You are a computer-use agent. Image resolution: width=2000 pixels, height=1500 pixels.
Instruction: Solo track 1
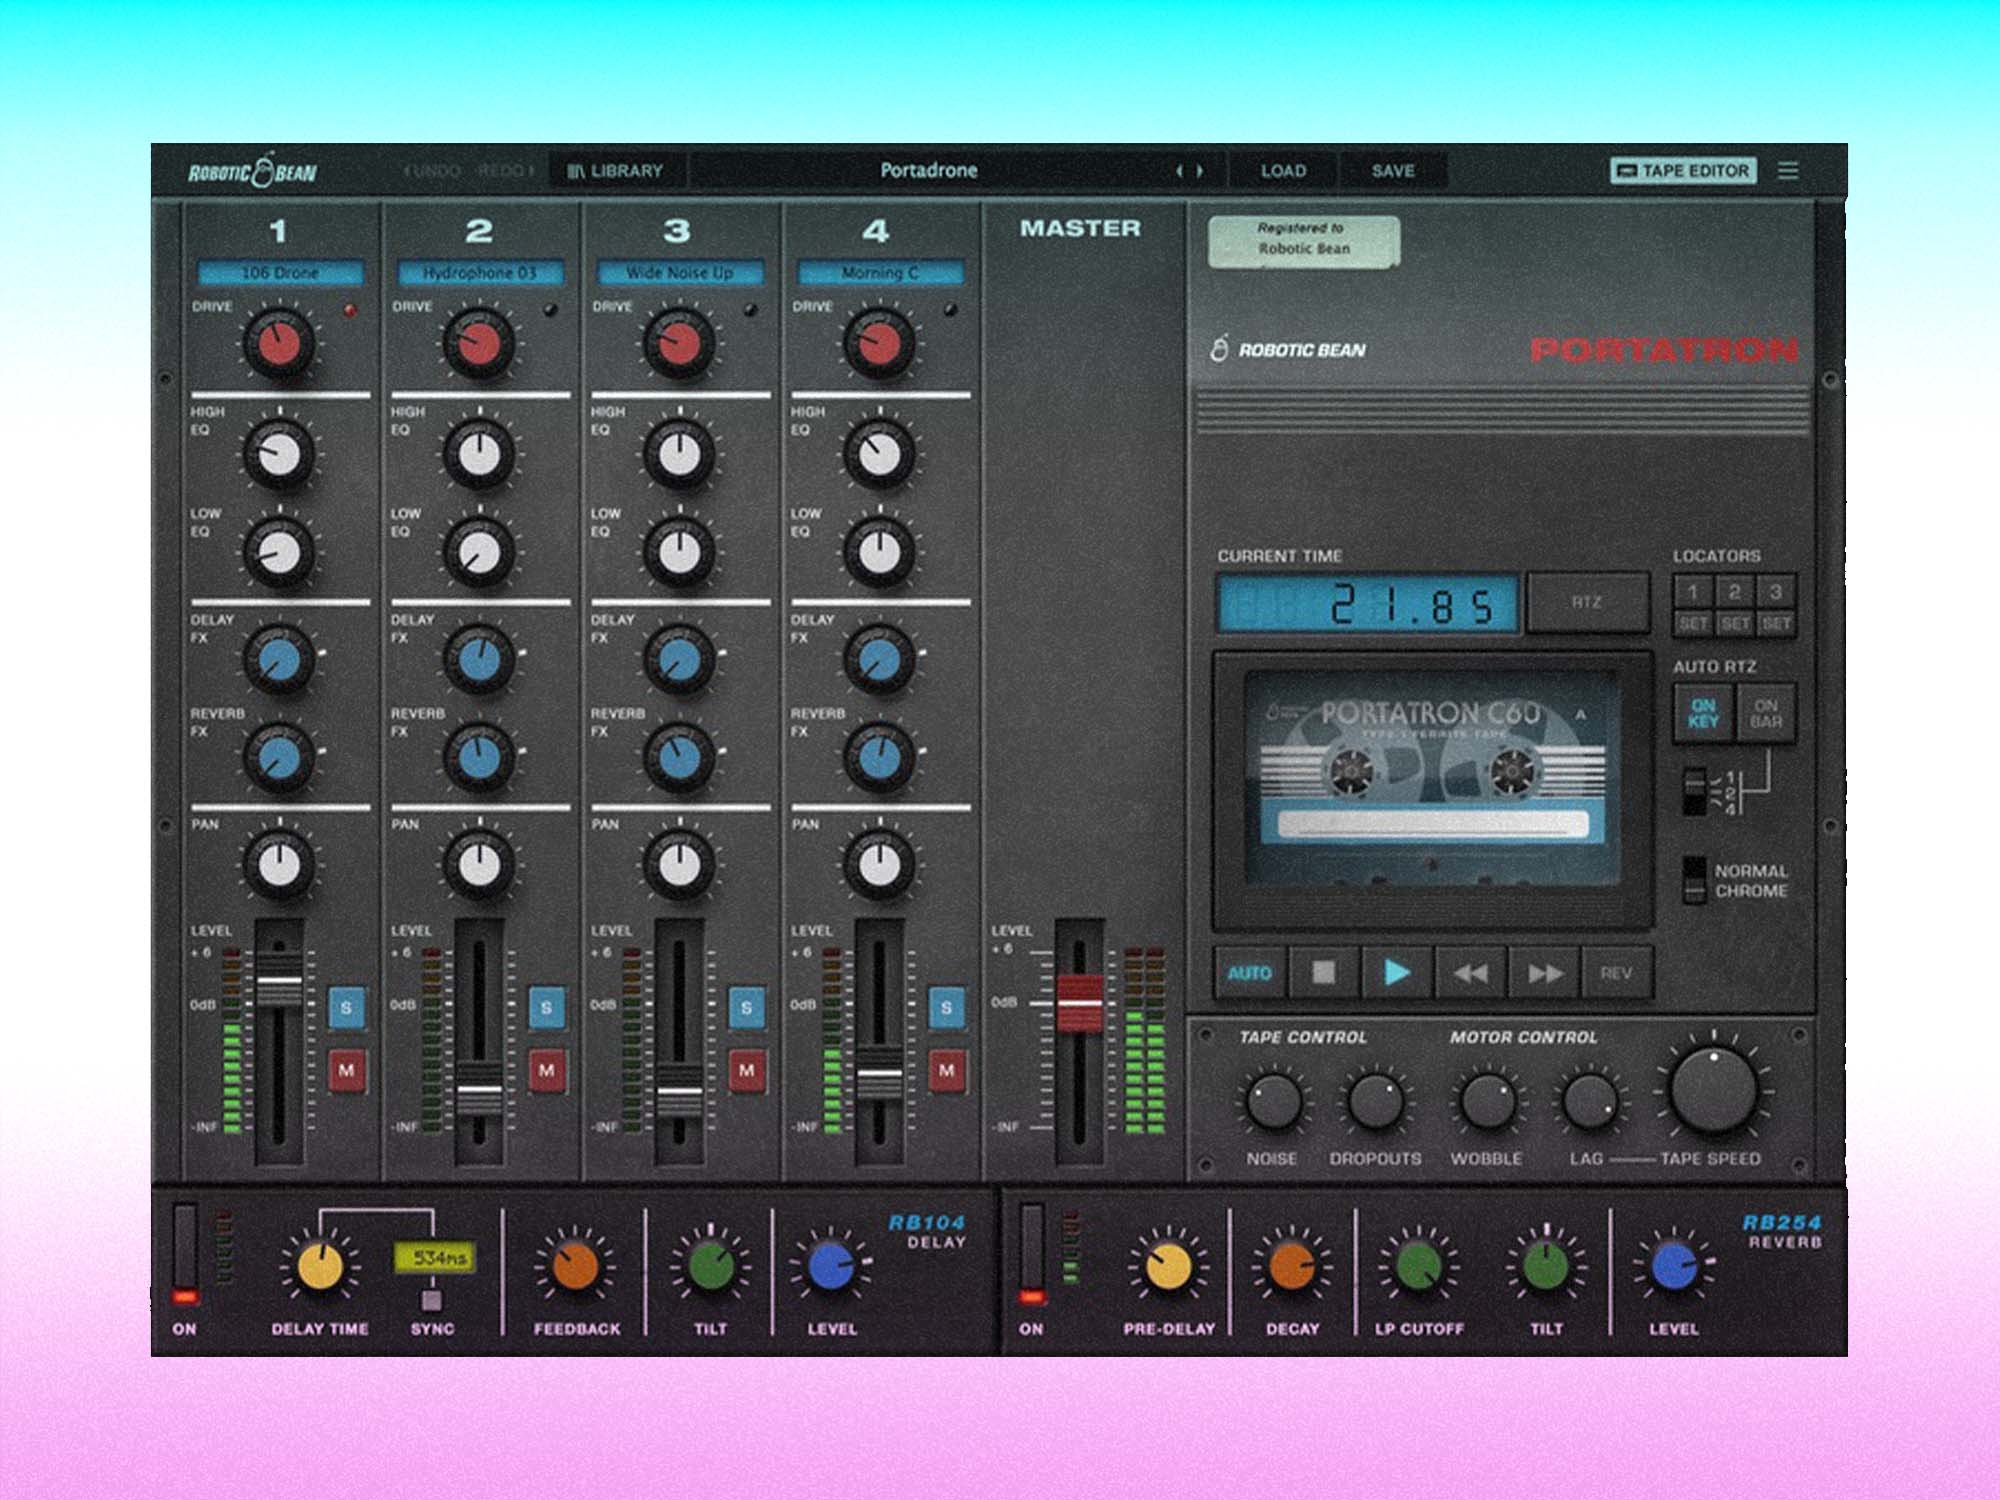coord(346,1008)
